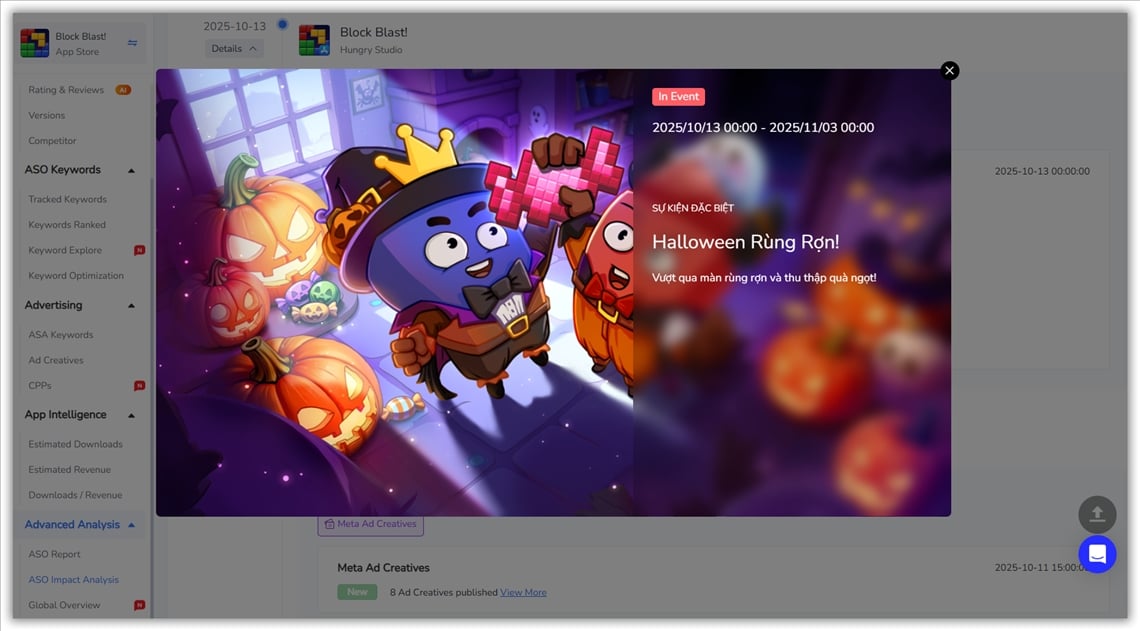Collapse the ASO Keywords section
The image size is (1140, 631).
coord(131,171)
